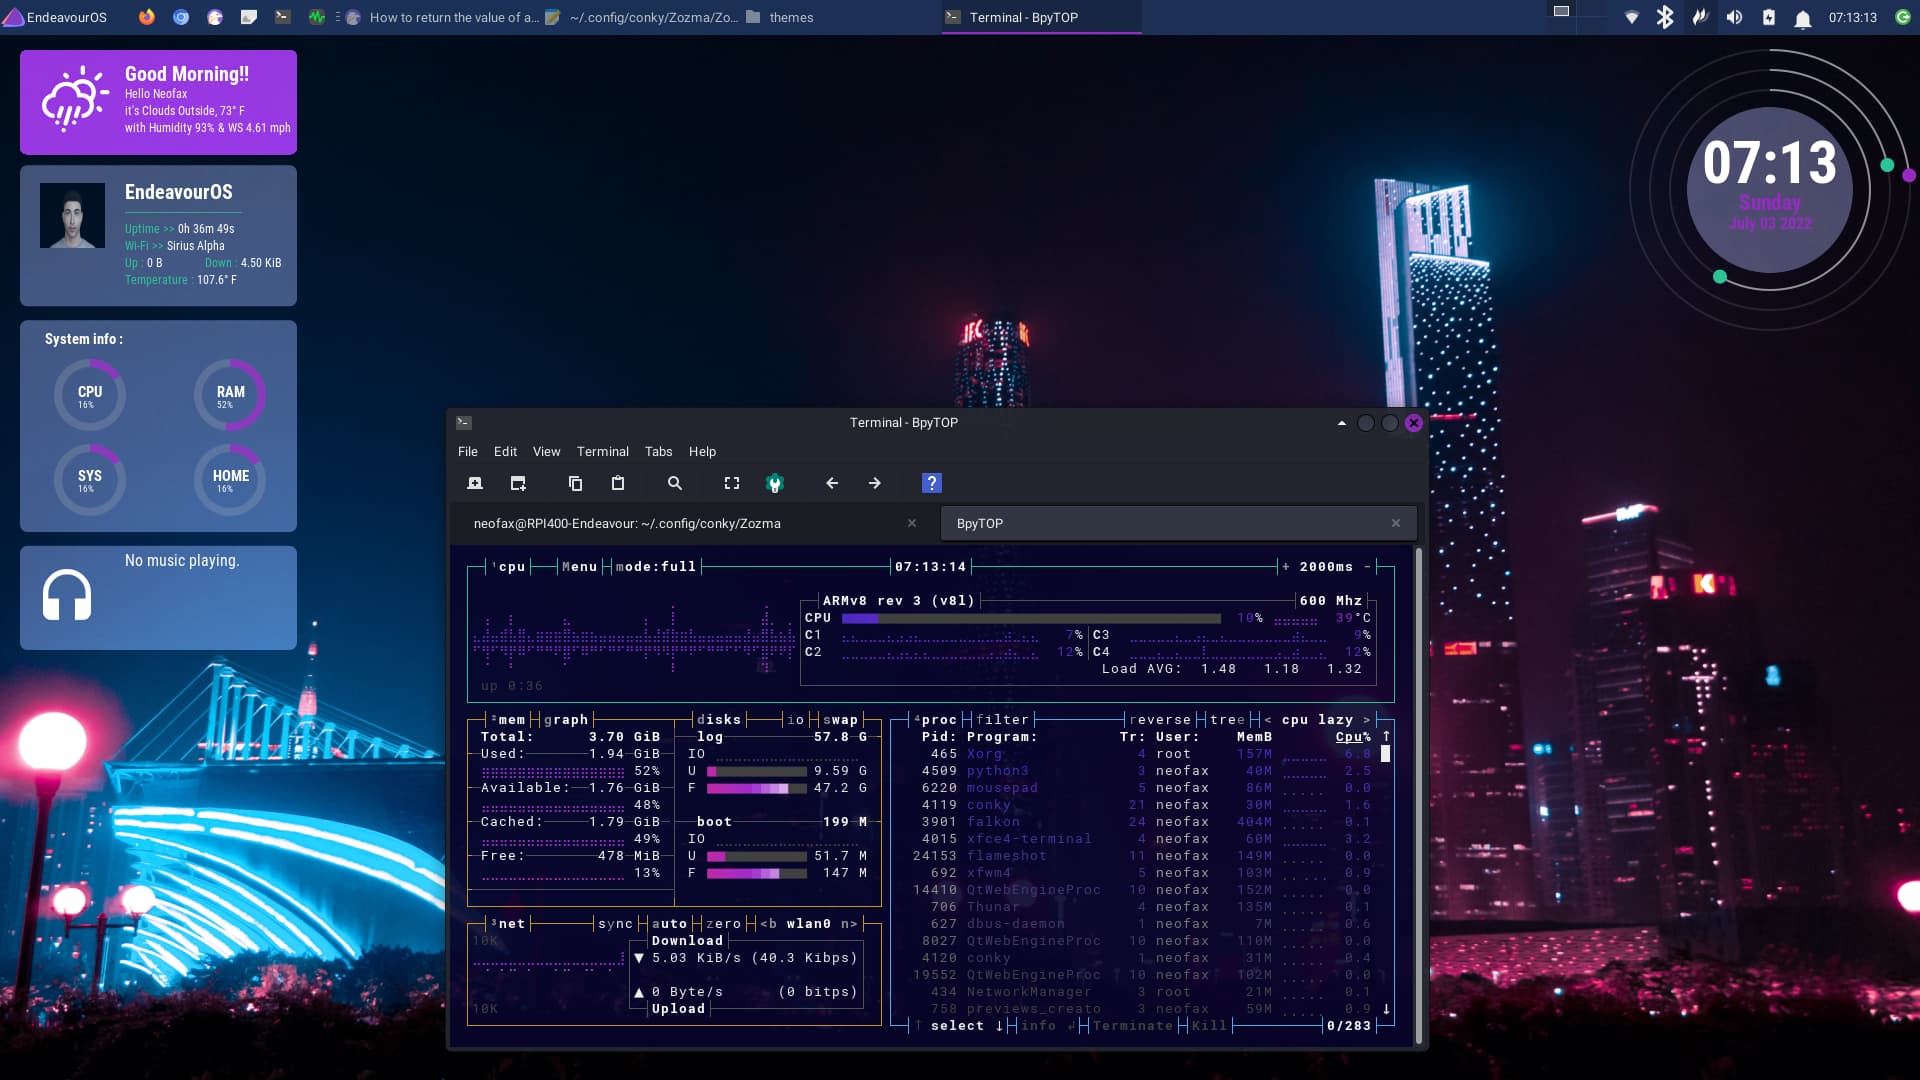Click the copy icon in terminal toolbar
Image resolution: width=1920 pixels, height=1080 pixels.
click(x=575, y=483)
